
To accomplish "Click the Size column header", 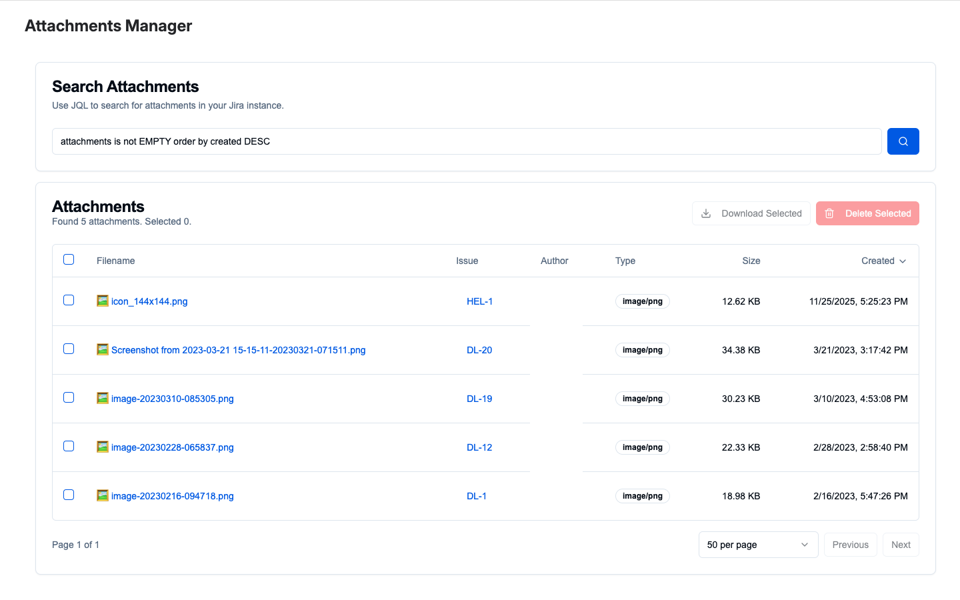I will [750, 261].
